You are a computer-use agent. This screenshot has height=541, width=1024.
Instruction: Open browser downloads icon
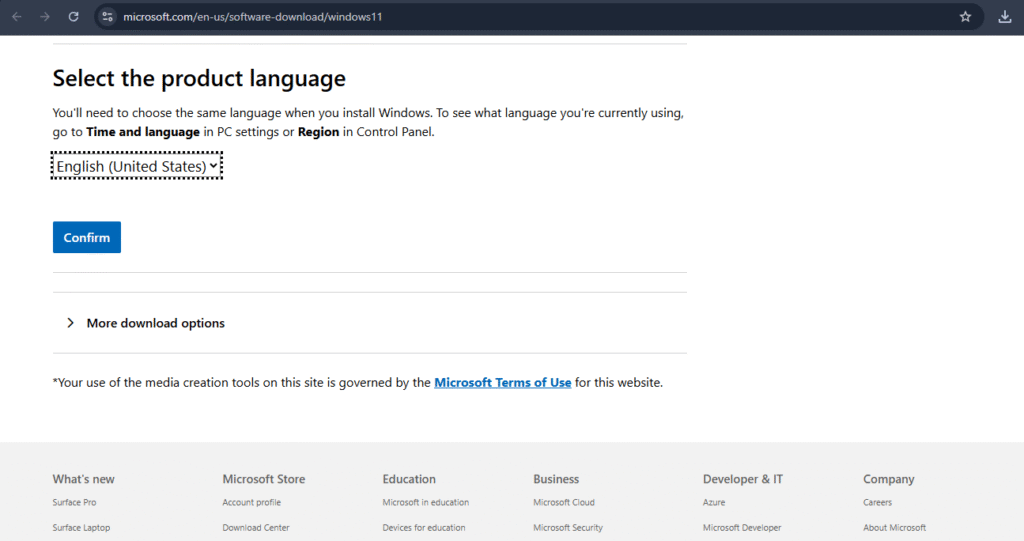(x=1004, y=17)
